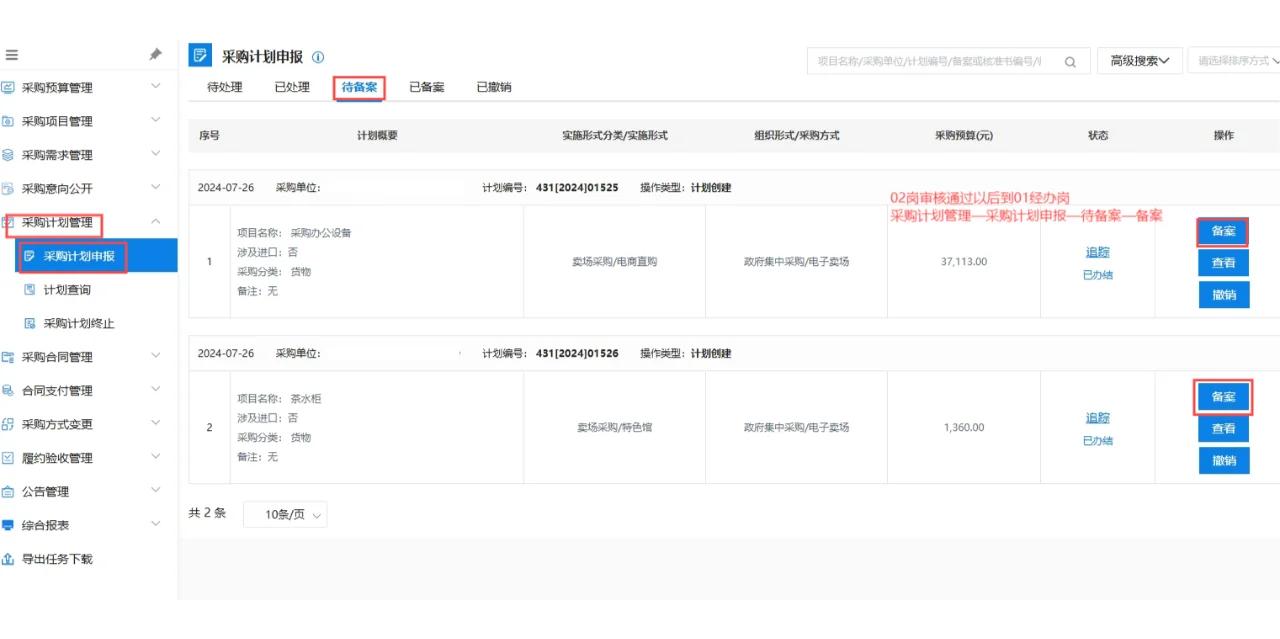Click the 履约验收管理 sidebar icon
The image size is (1280, 639).
[8, 458]
